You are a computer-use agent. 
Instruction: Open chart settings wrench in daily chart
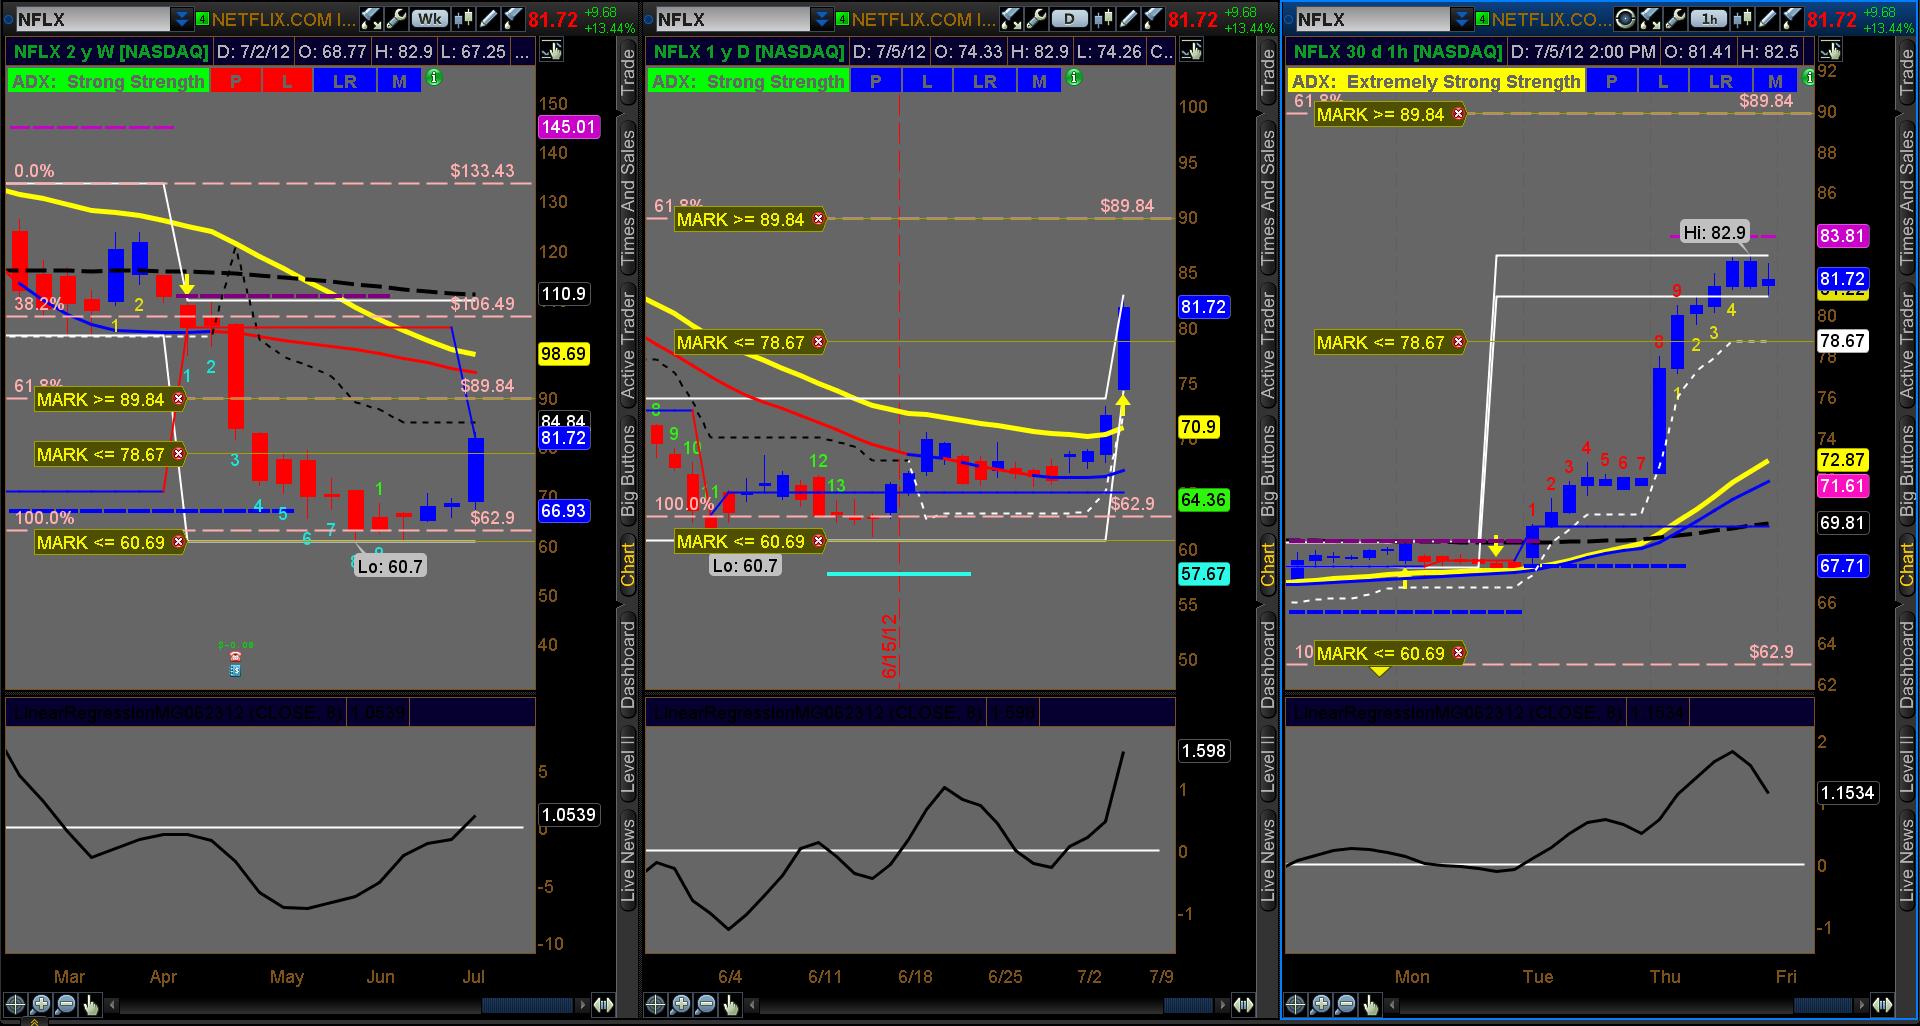click(1035, 18)
